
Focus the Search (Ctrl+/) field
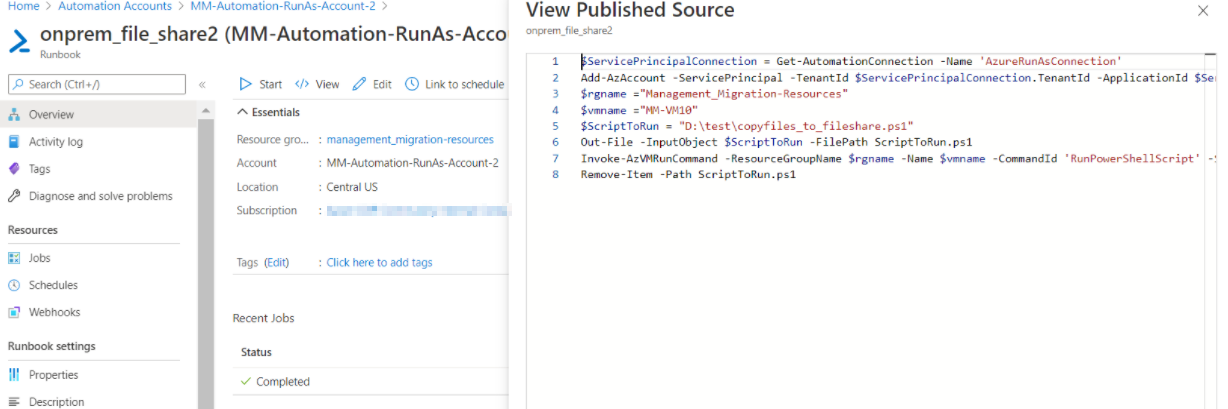(98, 84)
